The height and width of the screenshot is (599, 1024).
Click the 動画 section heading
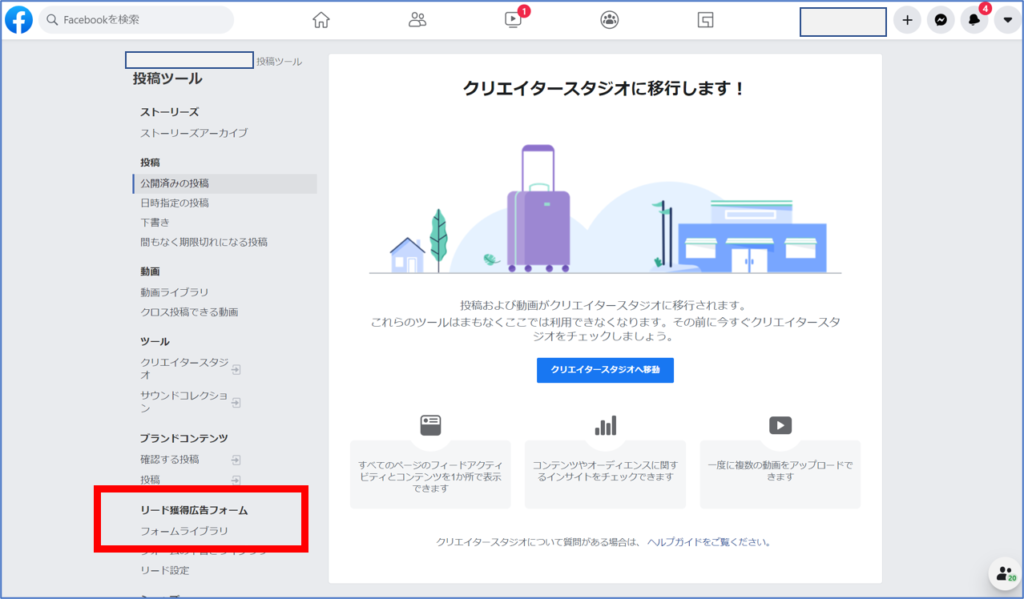pos(150,271)
